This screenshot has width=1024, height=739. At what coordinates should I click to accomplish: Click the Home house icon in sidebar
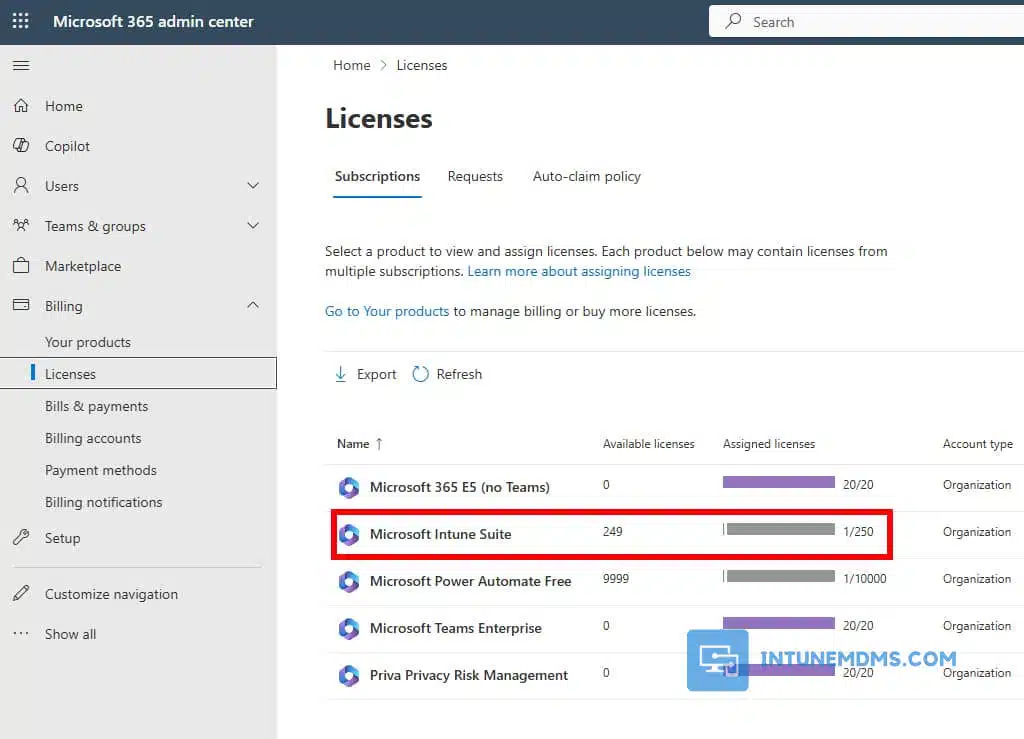tap(21, 106)
